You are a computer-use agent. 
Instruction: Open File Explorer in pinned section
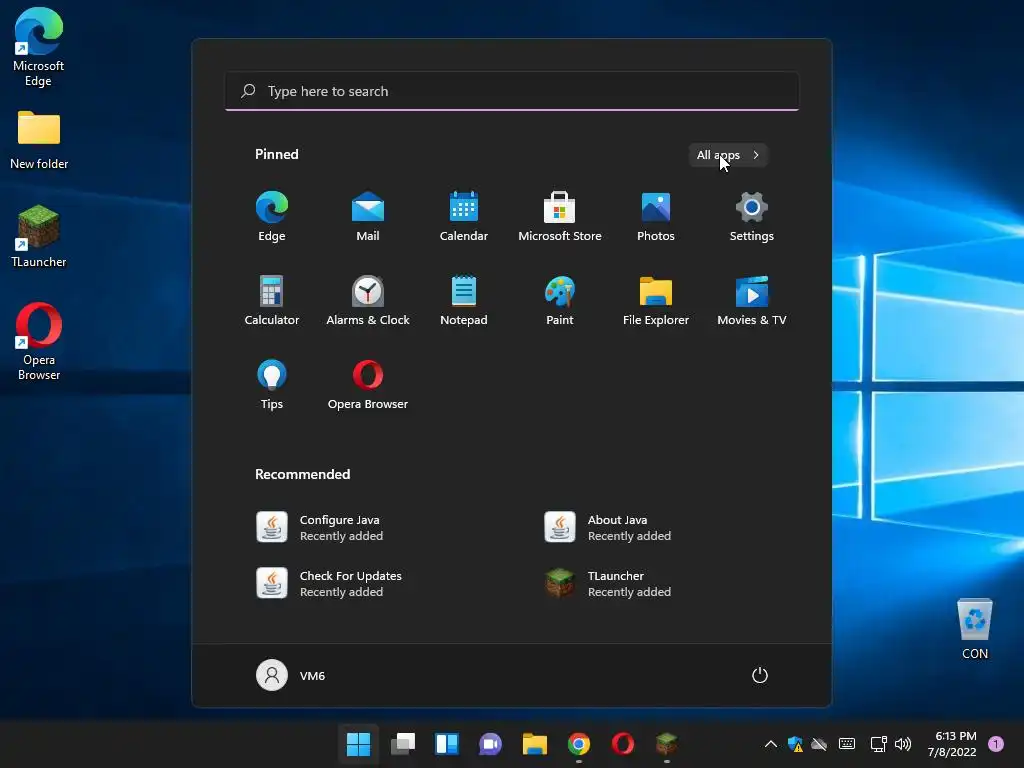coord(656,300)
